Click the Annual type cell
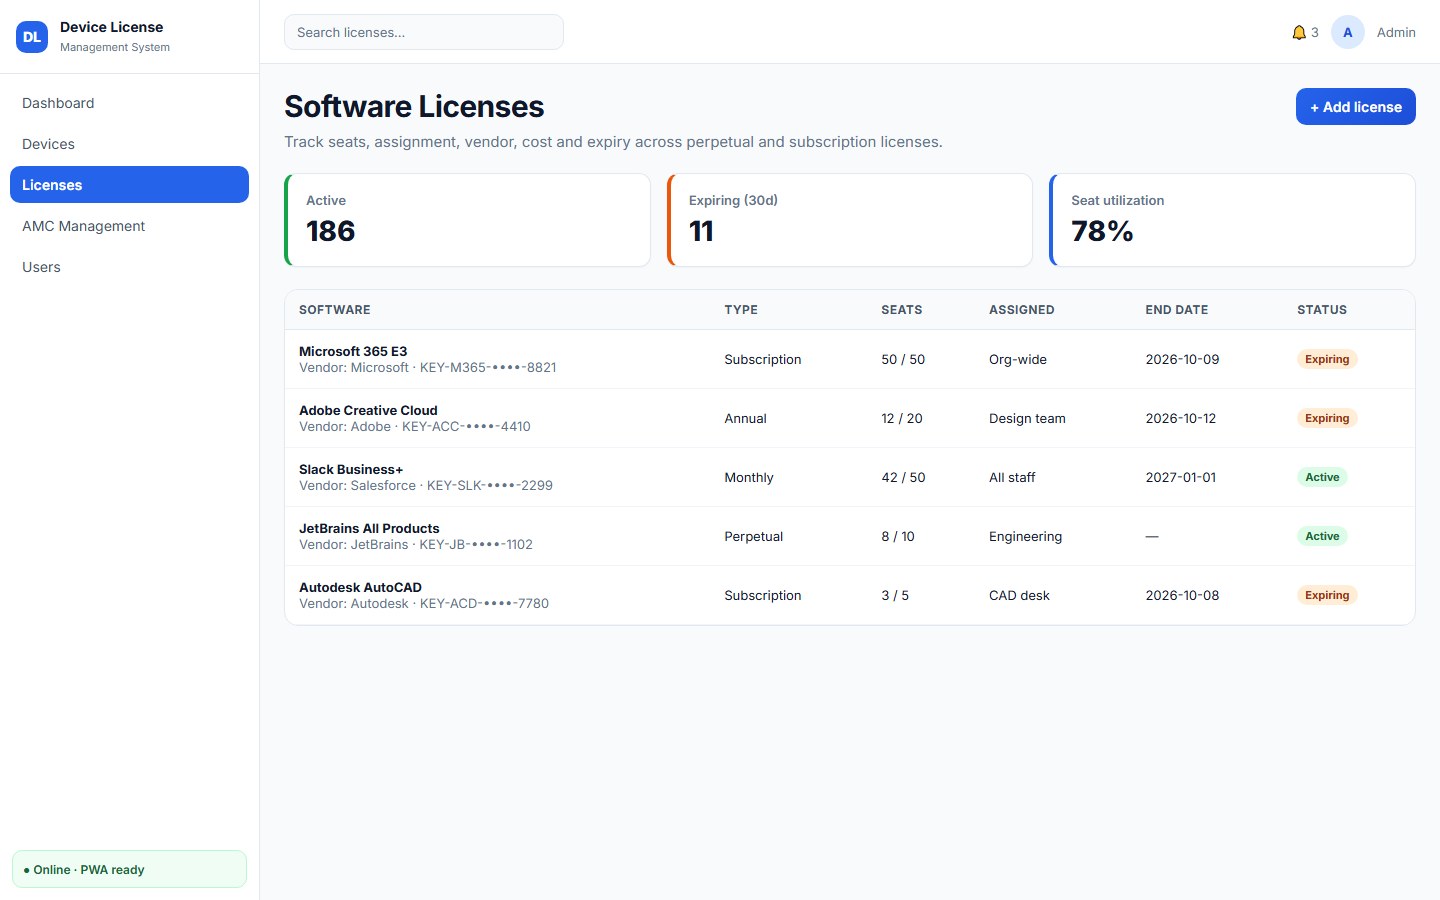The height and width of the screenshot is (900, 1440). tap(745, 419)
